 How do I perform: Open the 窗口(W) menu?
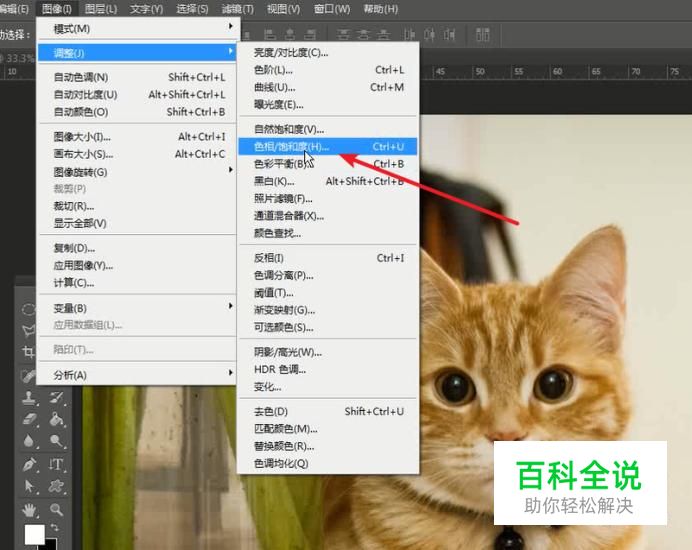[332, 9]
